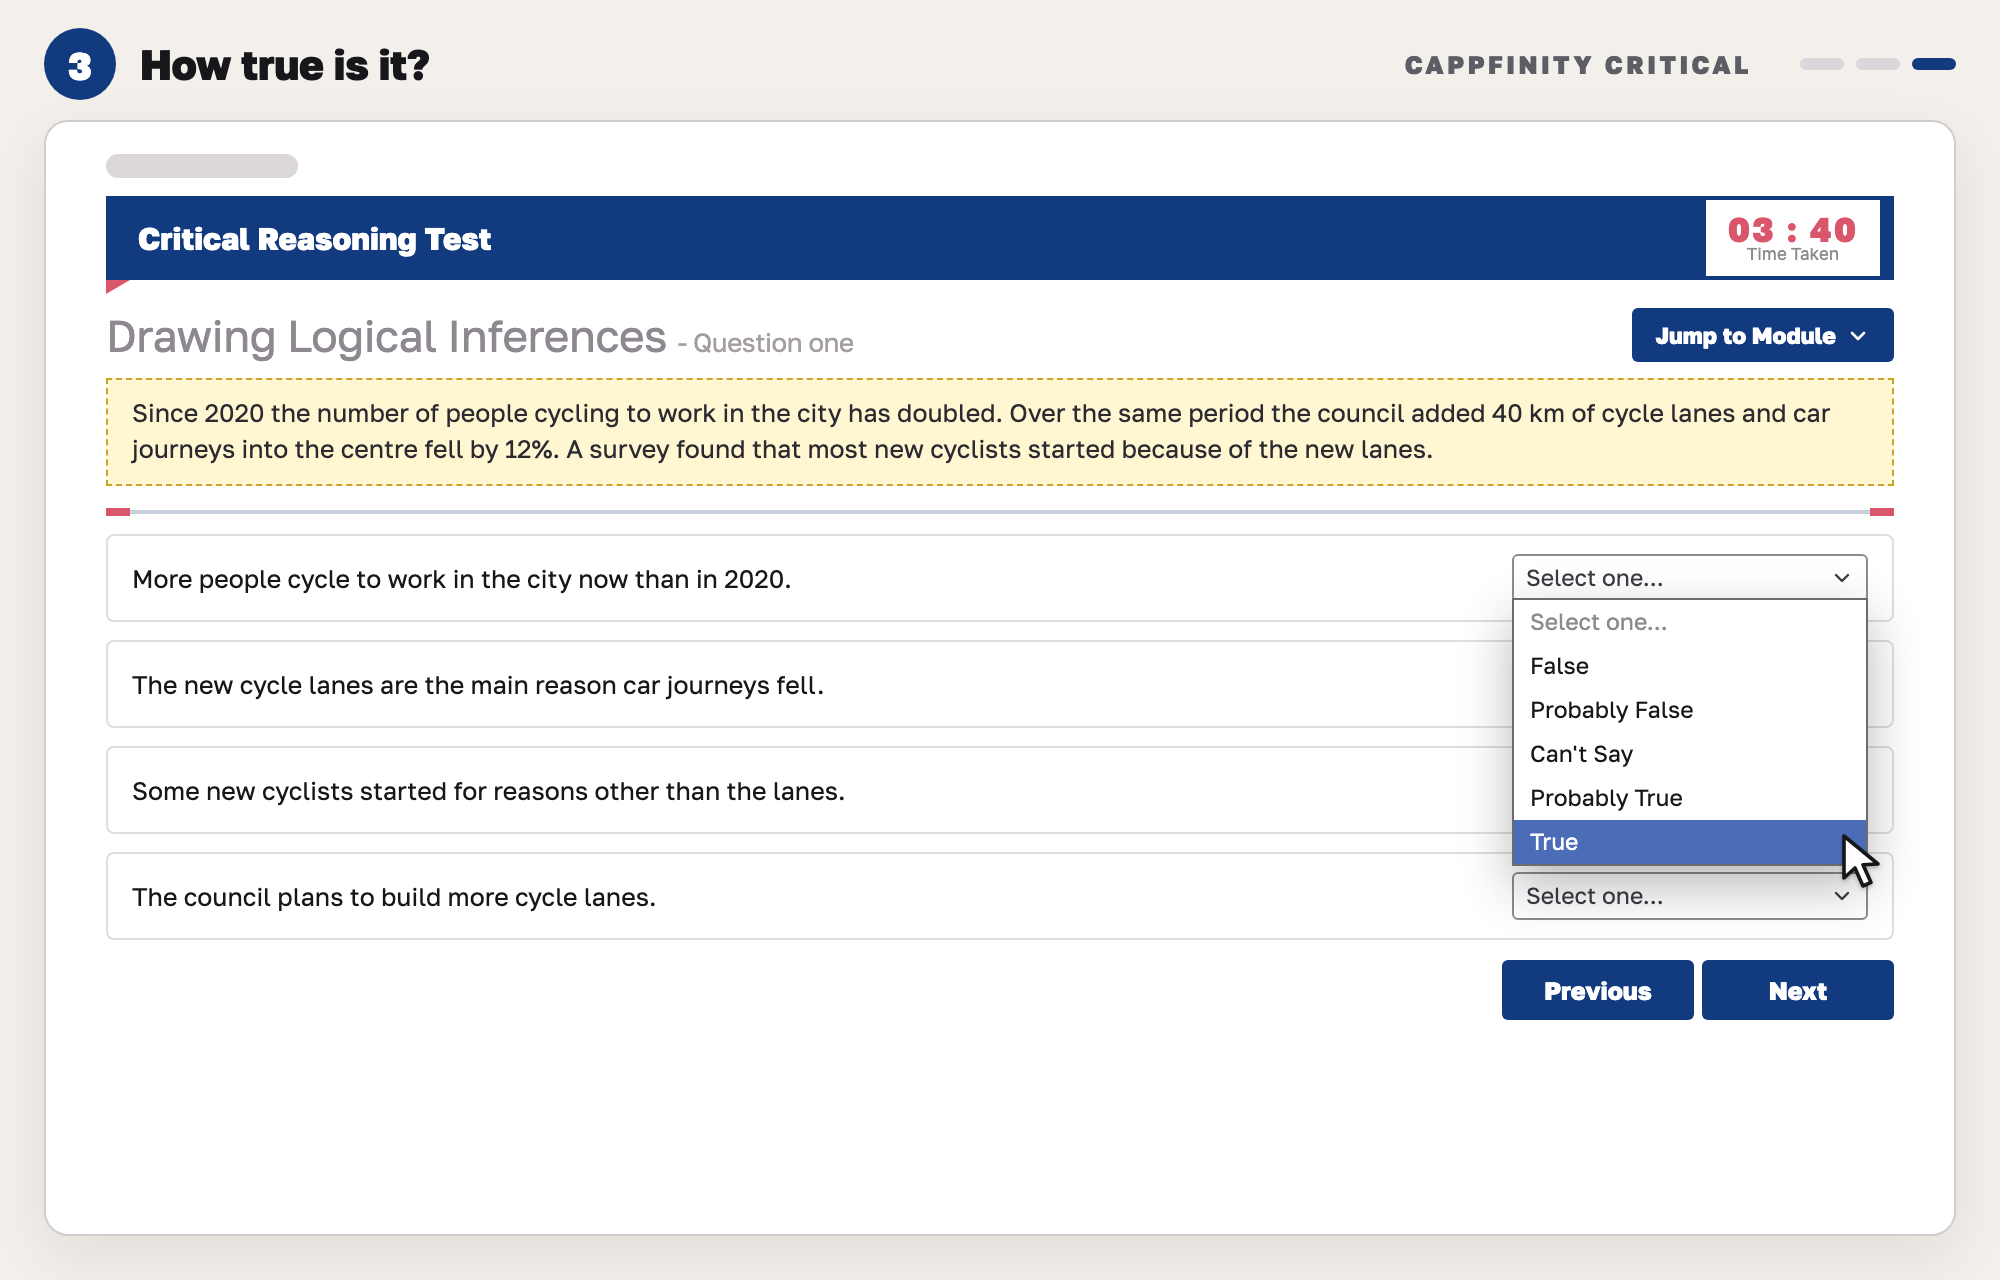Screen dimensions: 2000x1280
Task: Pick Can't Say from the list
Action: [x=1689, y=754]
